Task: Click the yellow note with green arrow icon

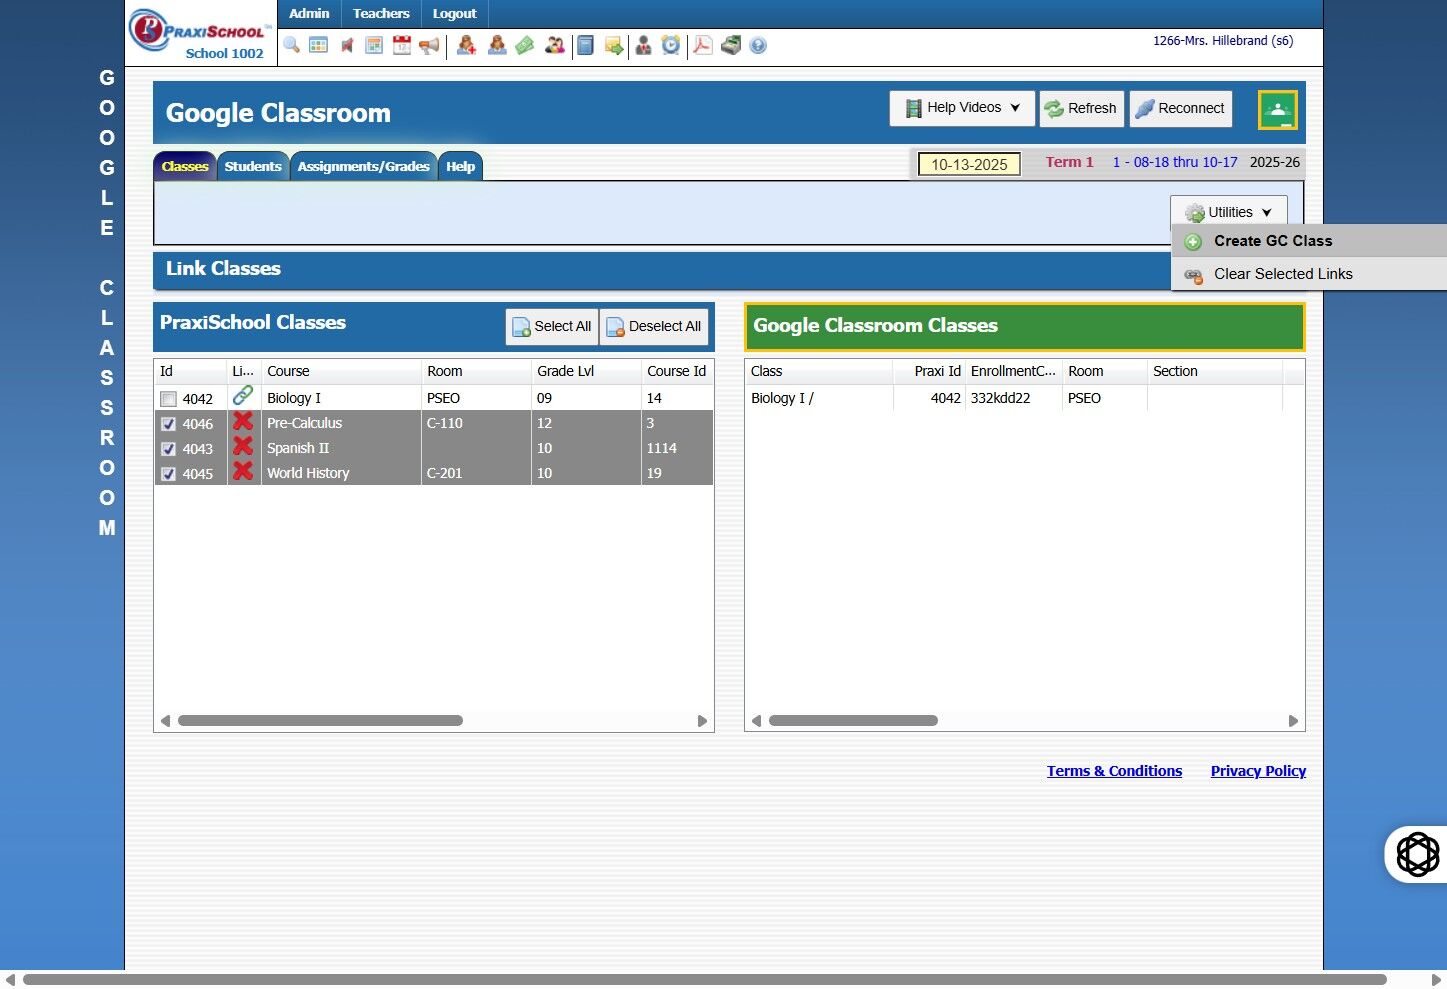Action: pyautogui.click(x=614, y=45)
